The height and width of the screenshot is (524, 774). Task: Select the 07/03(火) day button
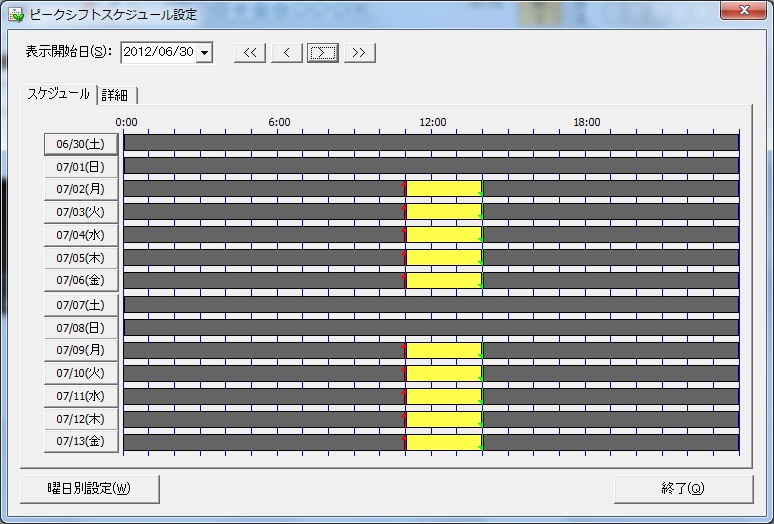(81, 212)
